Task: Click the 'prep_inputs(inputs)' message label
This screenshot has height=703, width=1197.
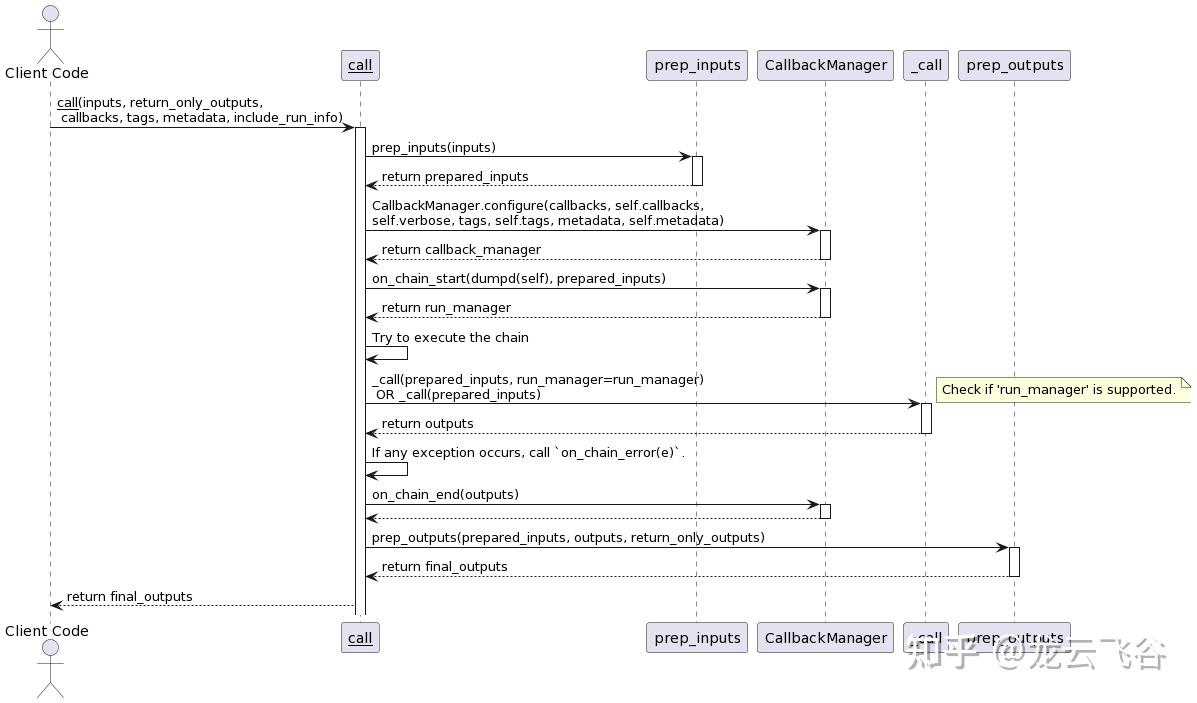Action: (x=434, y=148)
